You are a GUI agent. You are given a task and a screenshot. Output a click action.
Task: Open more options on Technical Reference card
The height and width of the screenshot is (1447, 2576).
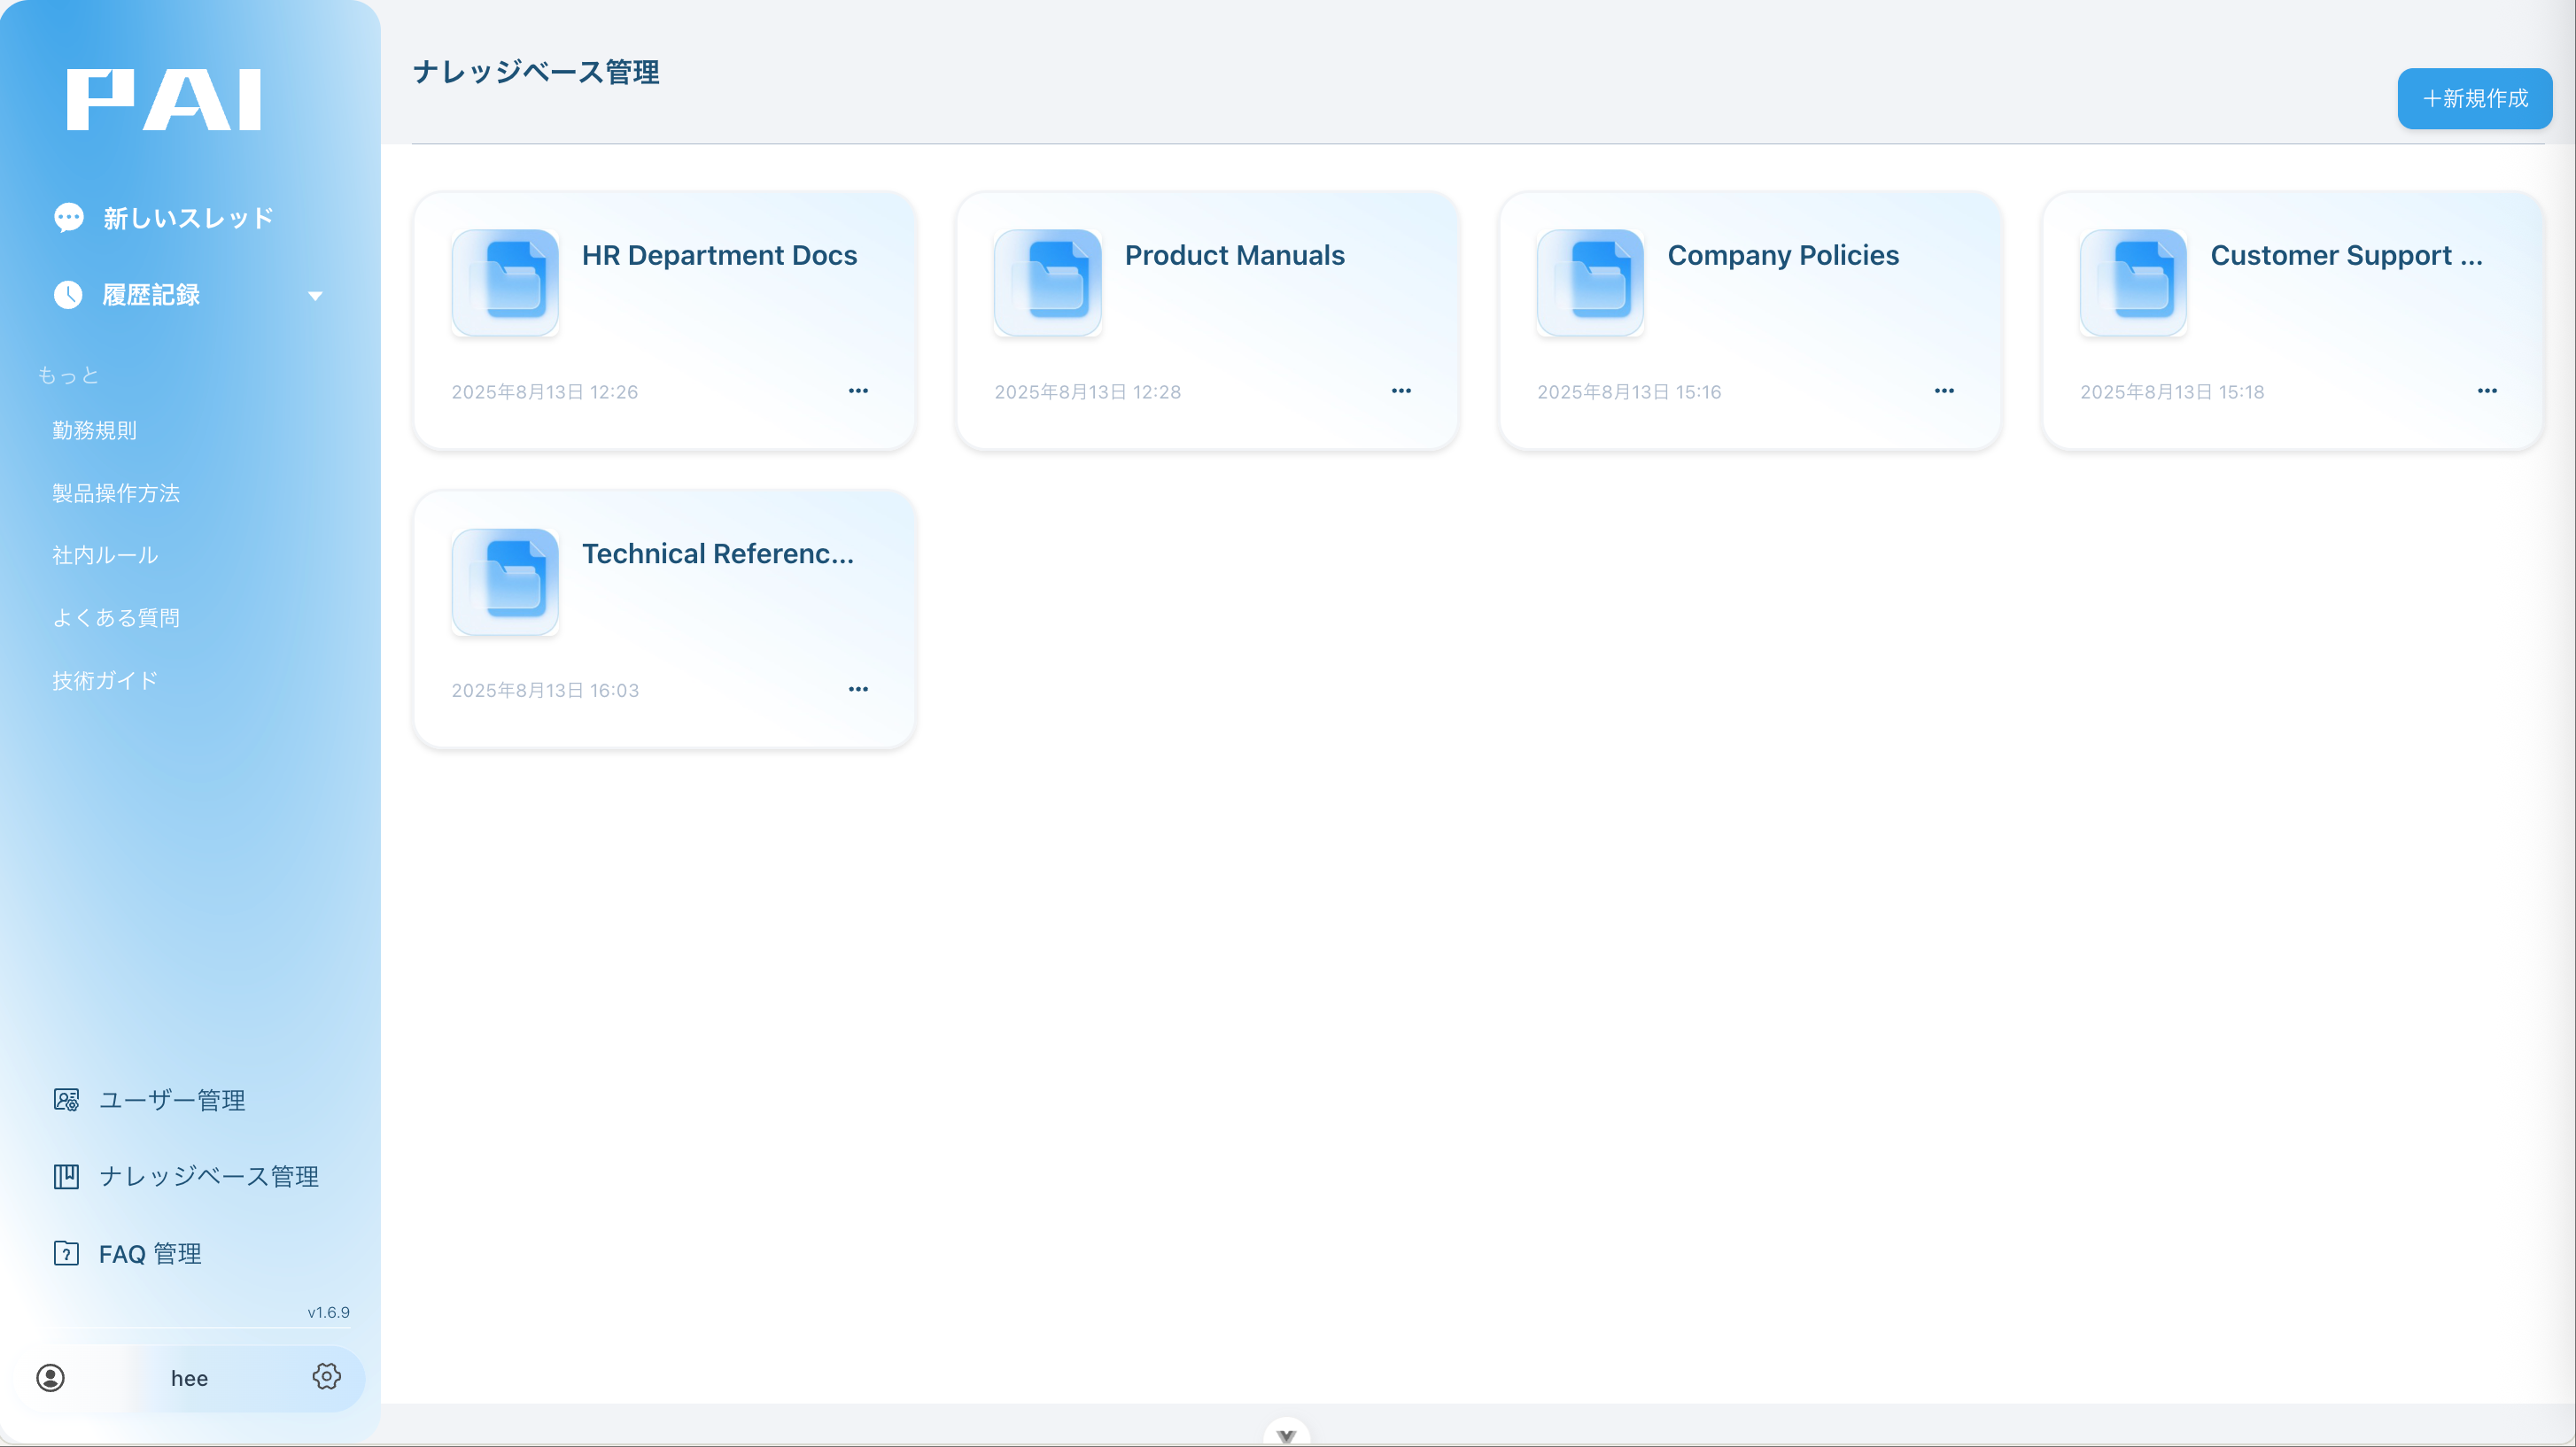pos(858,689)
